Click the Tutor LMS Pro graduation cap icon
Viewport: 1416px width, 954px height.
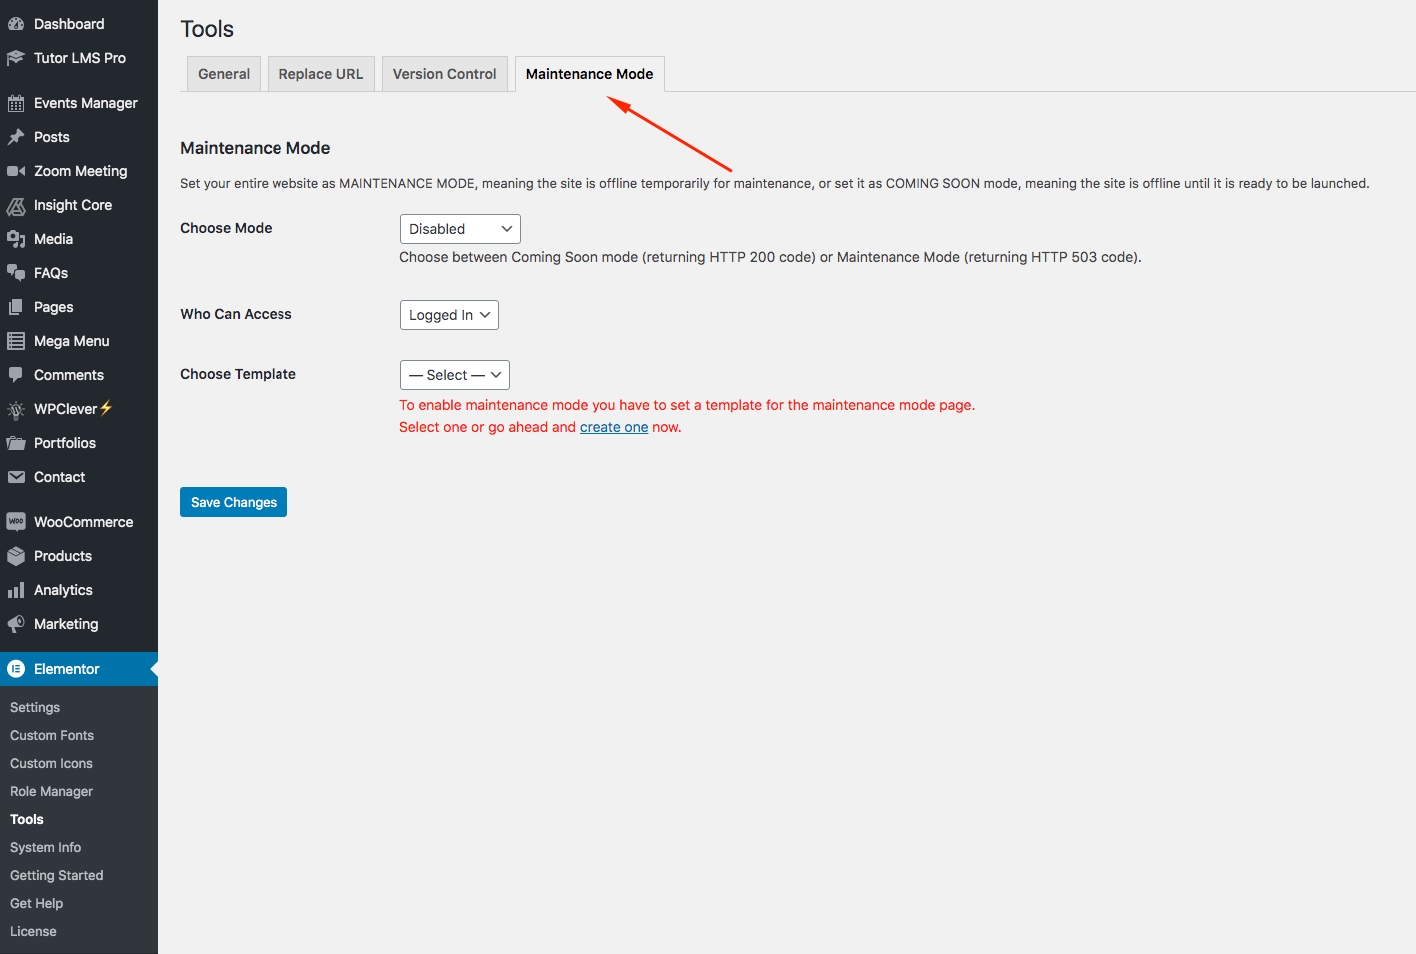click(16, 58)
